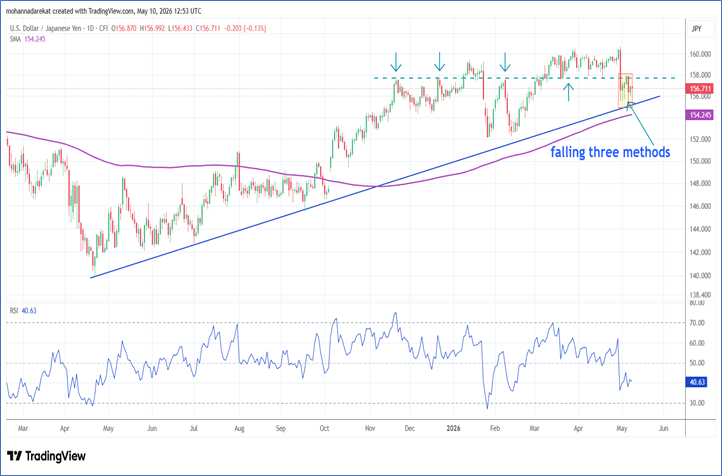
Task: Click the 148.000 price axis label
Action: click(x=700, y=184)
